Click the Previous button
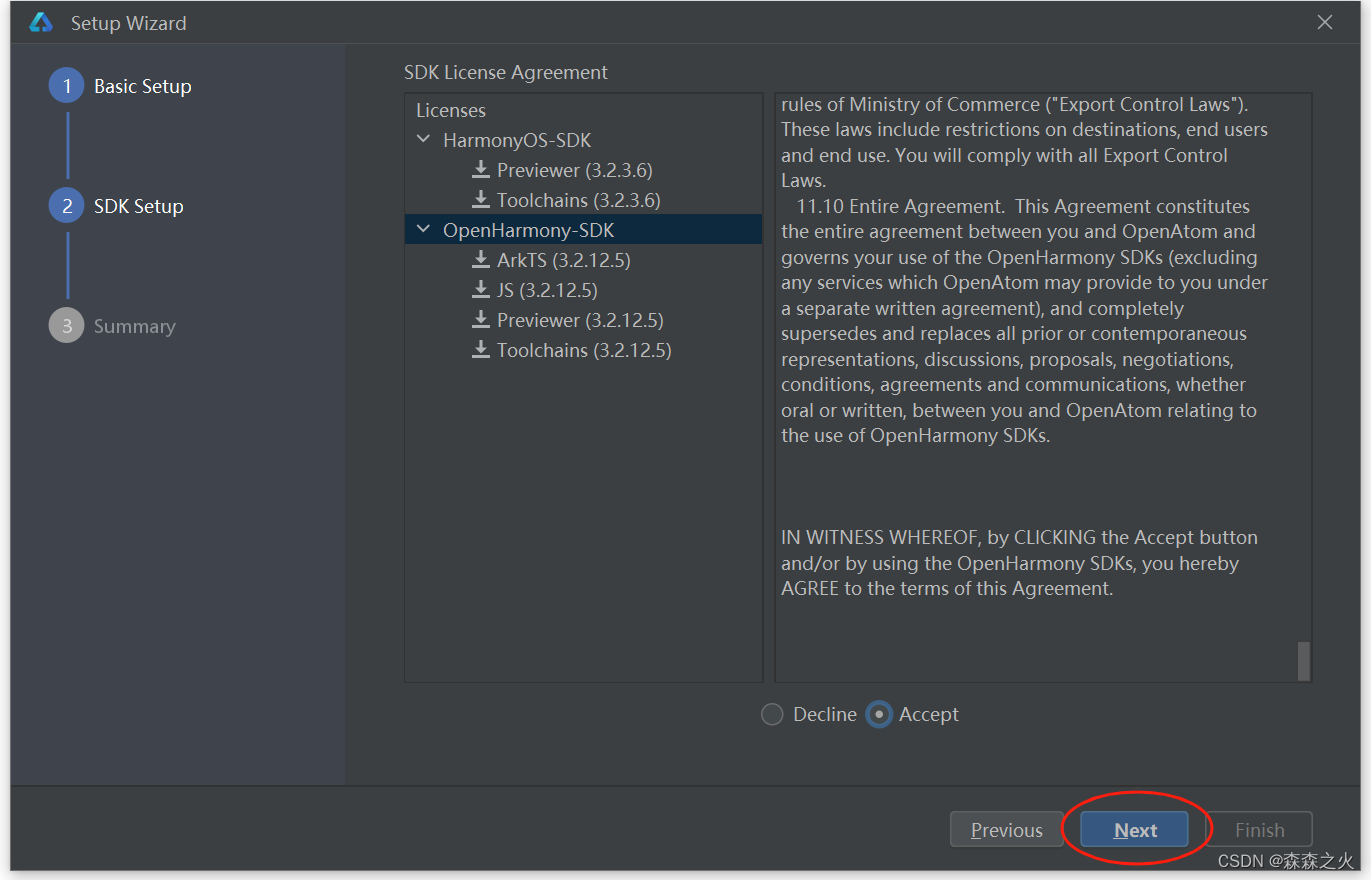This screenshot has width=1371, height=880. tap(1007, 830)
